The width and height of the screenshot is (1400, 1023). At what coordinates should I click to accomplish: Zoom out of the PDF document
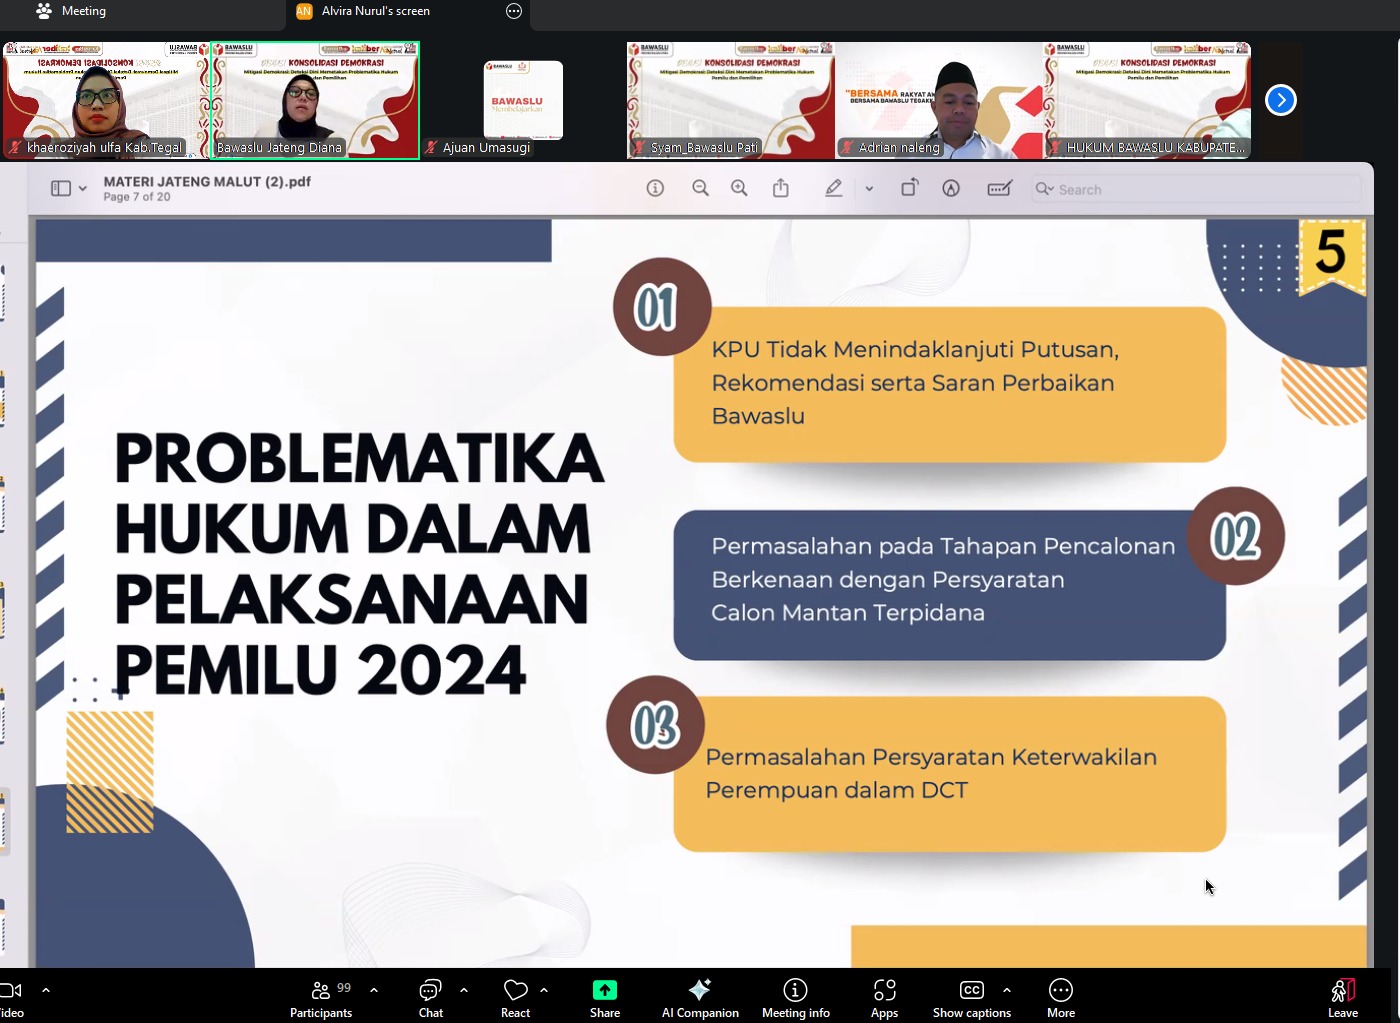(x=700, y=188)
